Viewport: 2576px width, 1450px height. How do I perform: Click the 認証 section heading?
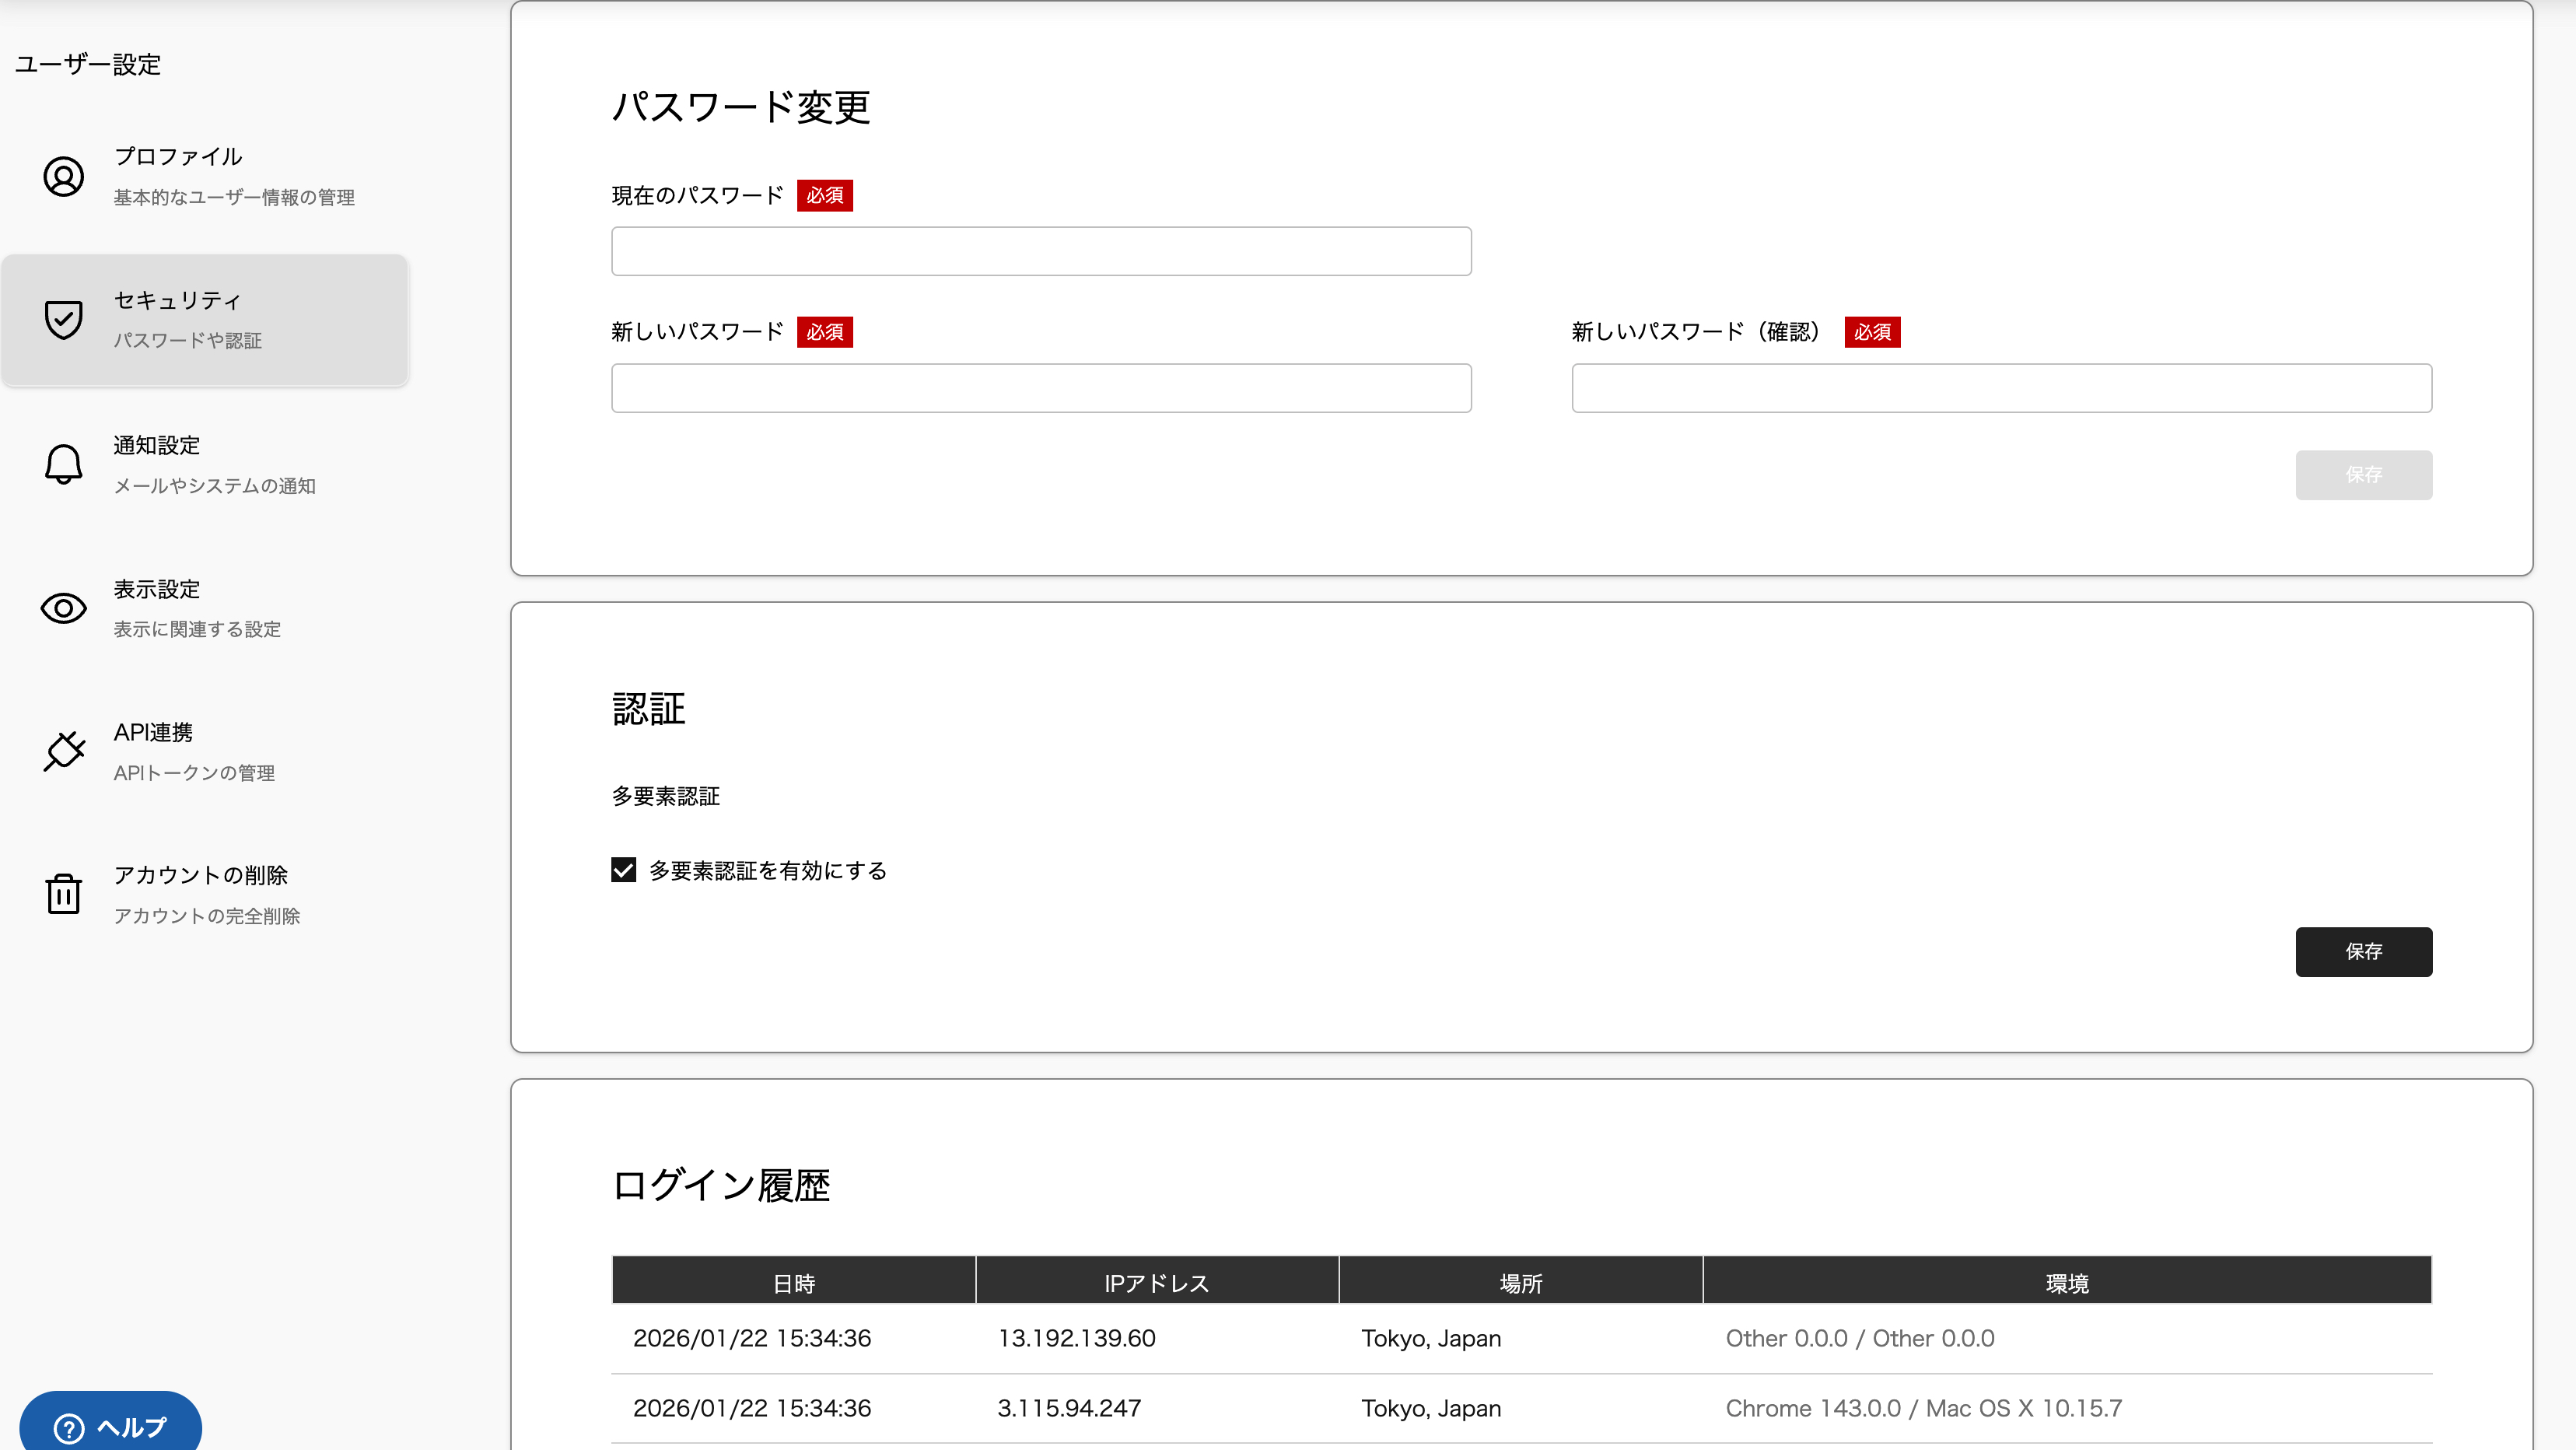tap(648, 709)
